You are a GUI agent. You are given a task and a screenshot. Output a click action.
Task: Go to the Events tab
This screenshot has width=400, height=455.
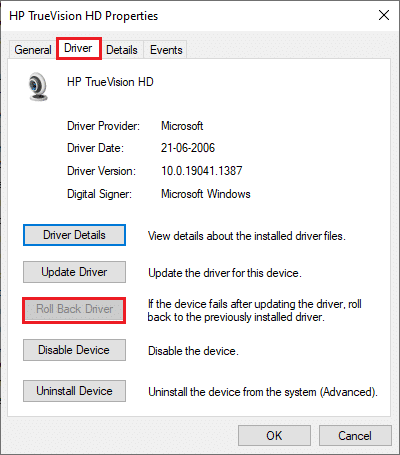[x=166, y=50]
